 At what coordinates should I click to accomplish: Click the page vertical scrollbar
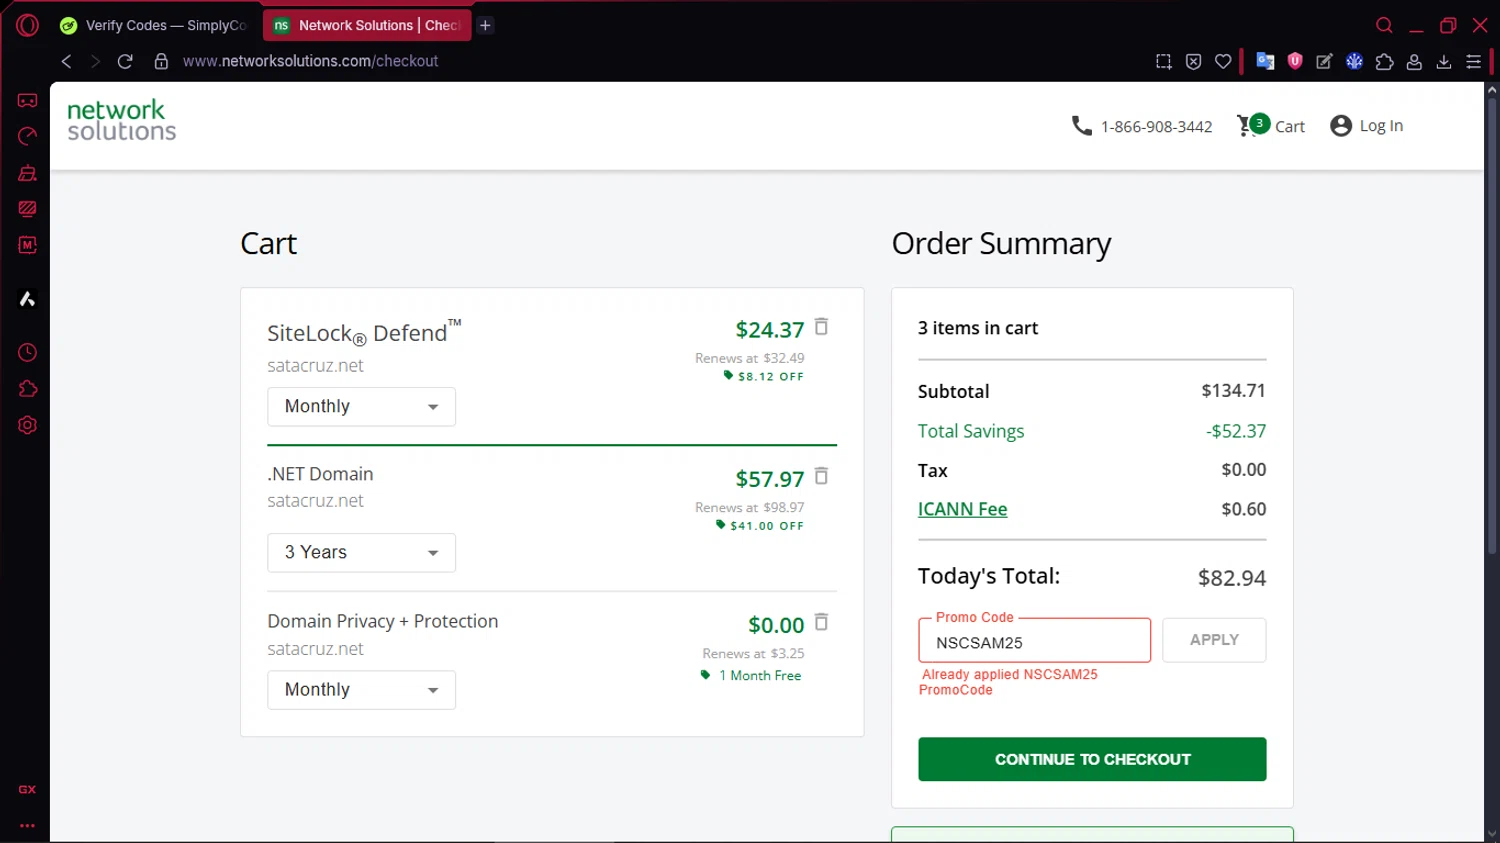[x=1491, y=325]
